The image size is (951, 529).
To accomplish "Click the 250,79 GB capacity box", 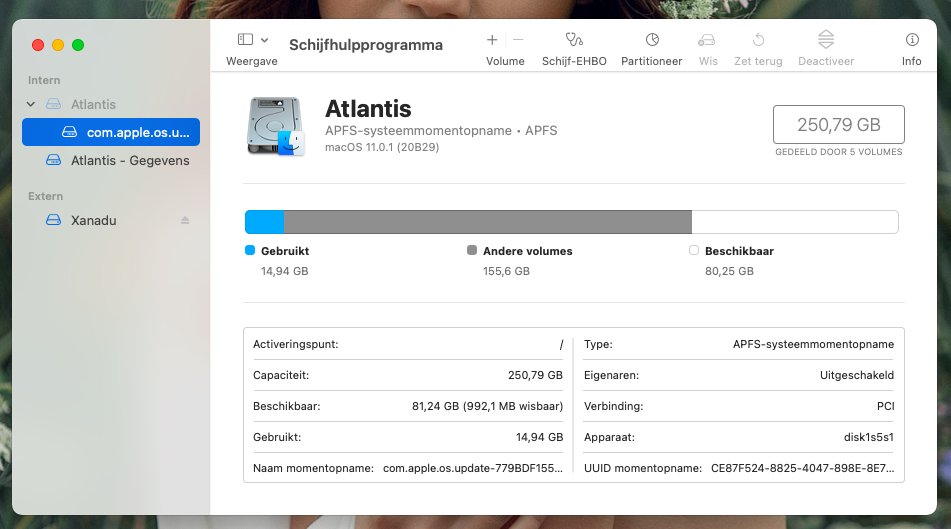I will click(838, 124).
